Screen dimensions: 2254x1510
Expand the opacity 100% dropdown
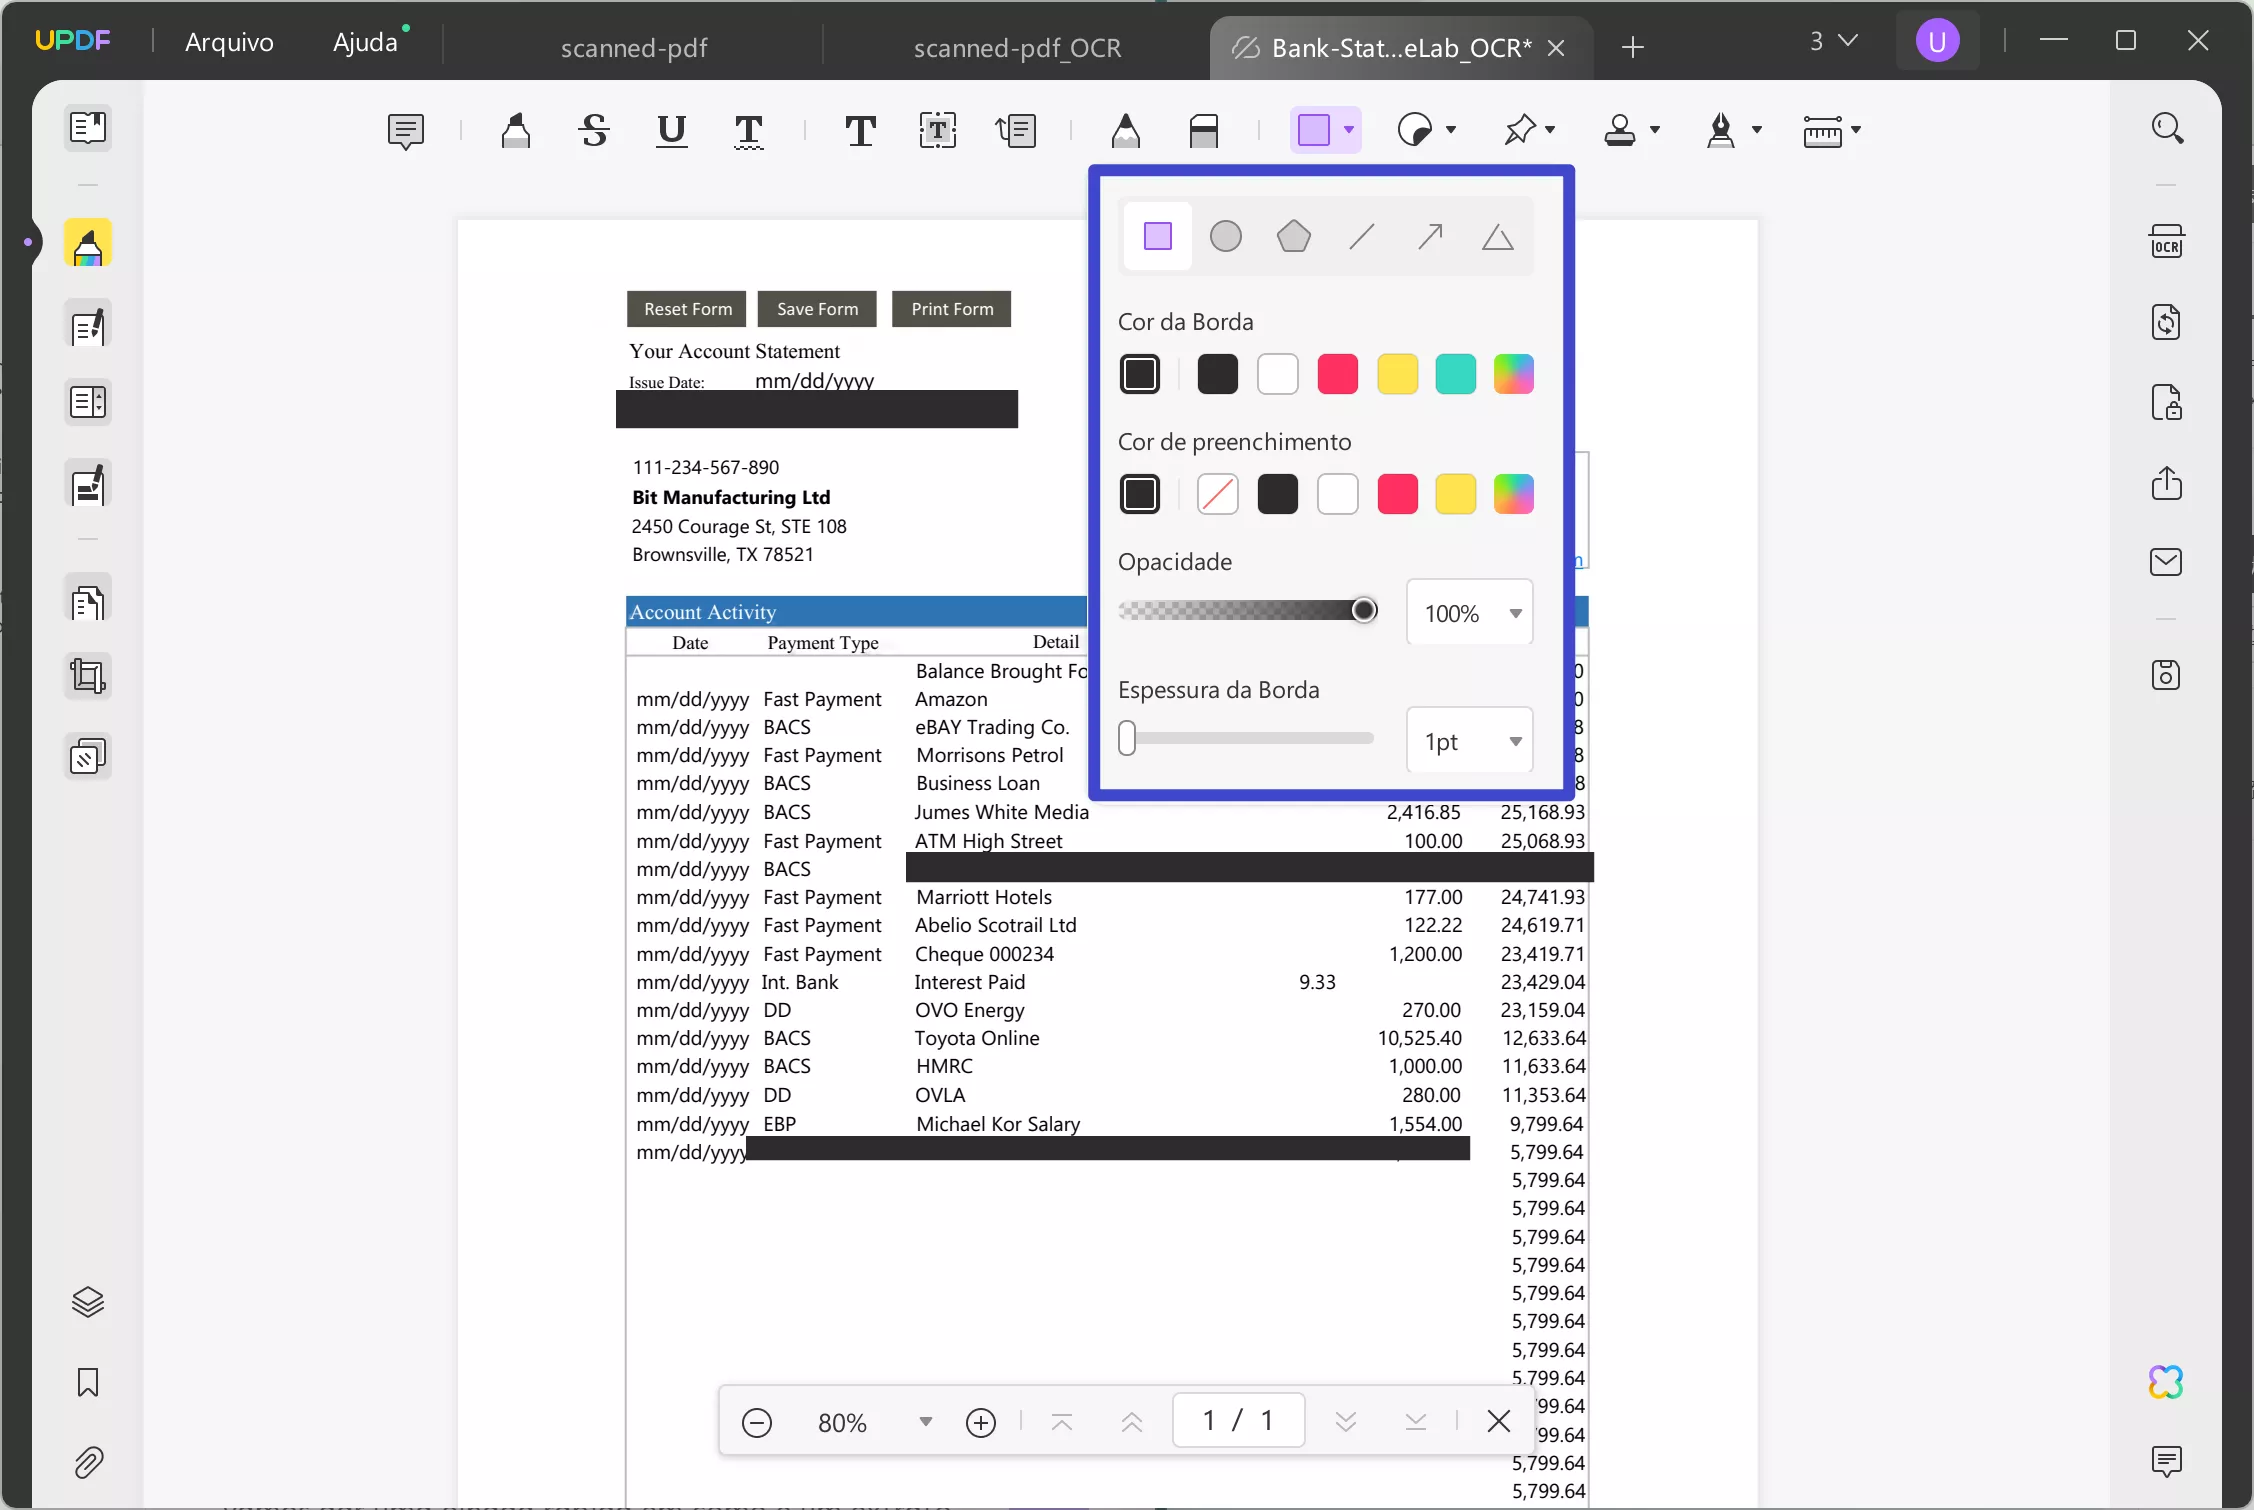pos(1515,613)
